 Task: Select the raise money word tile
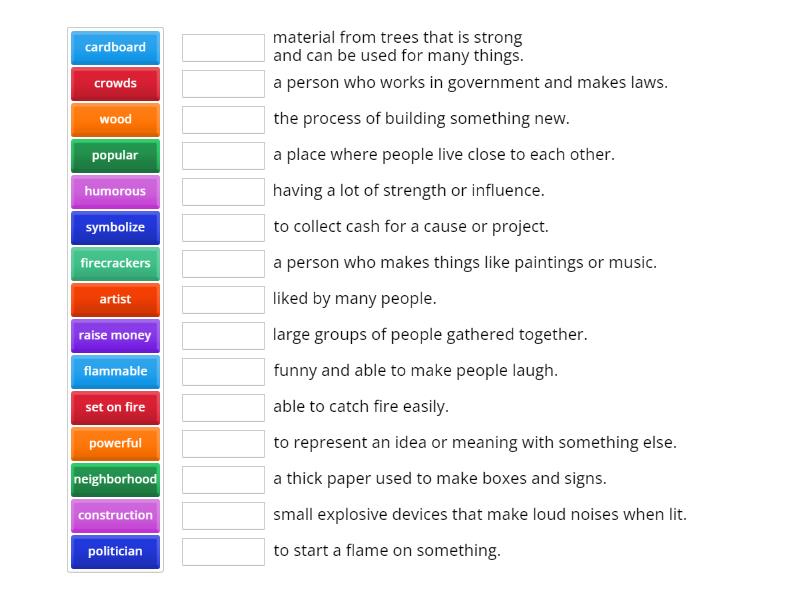click(114, 335)
